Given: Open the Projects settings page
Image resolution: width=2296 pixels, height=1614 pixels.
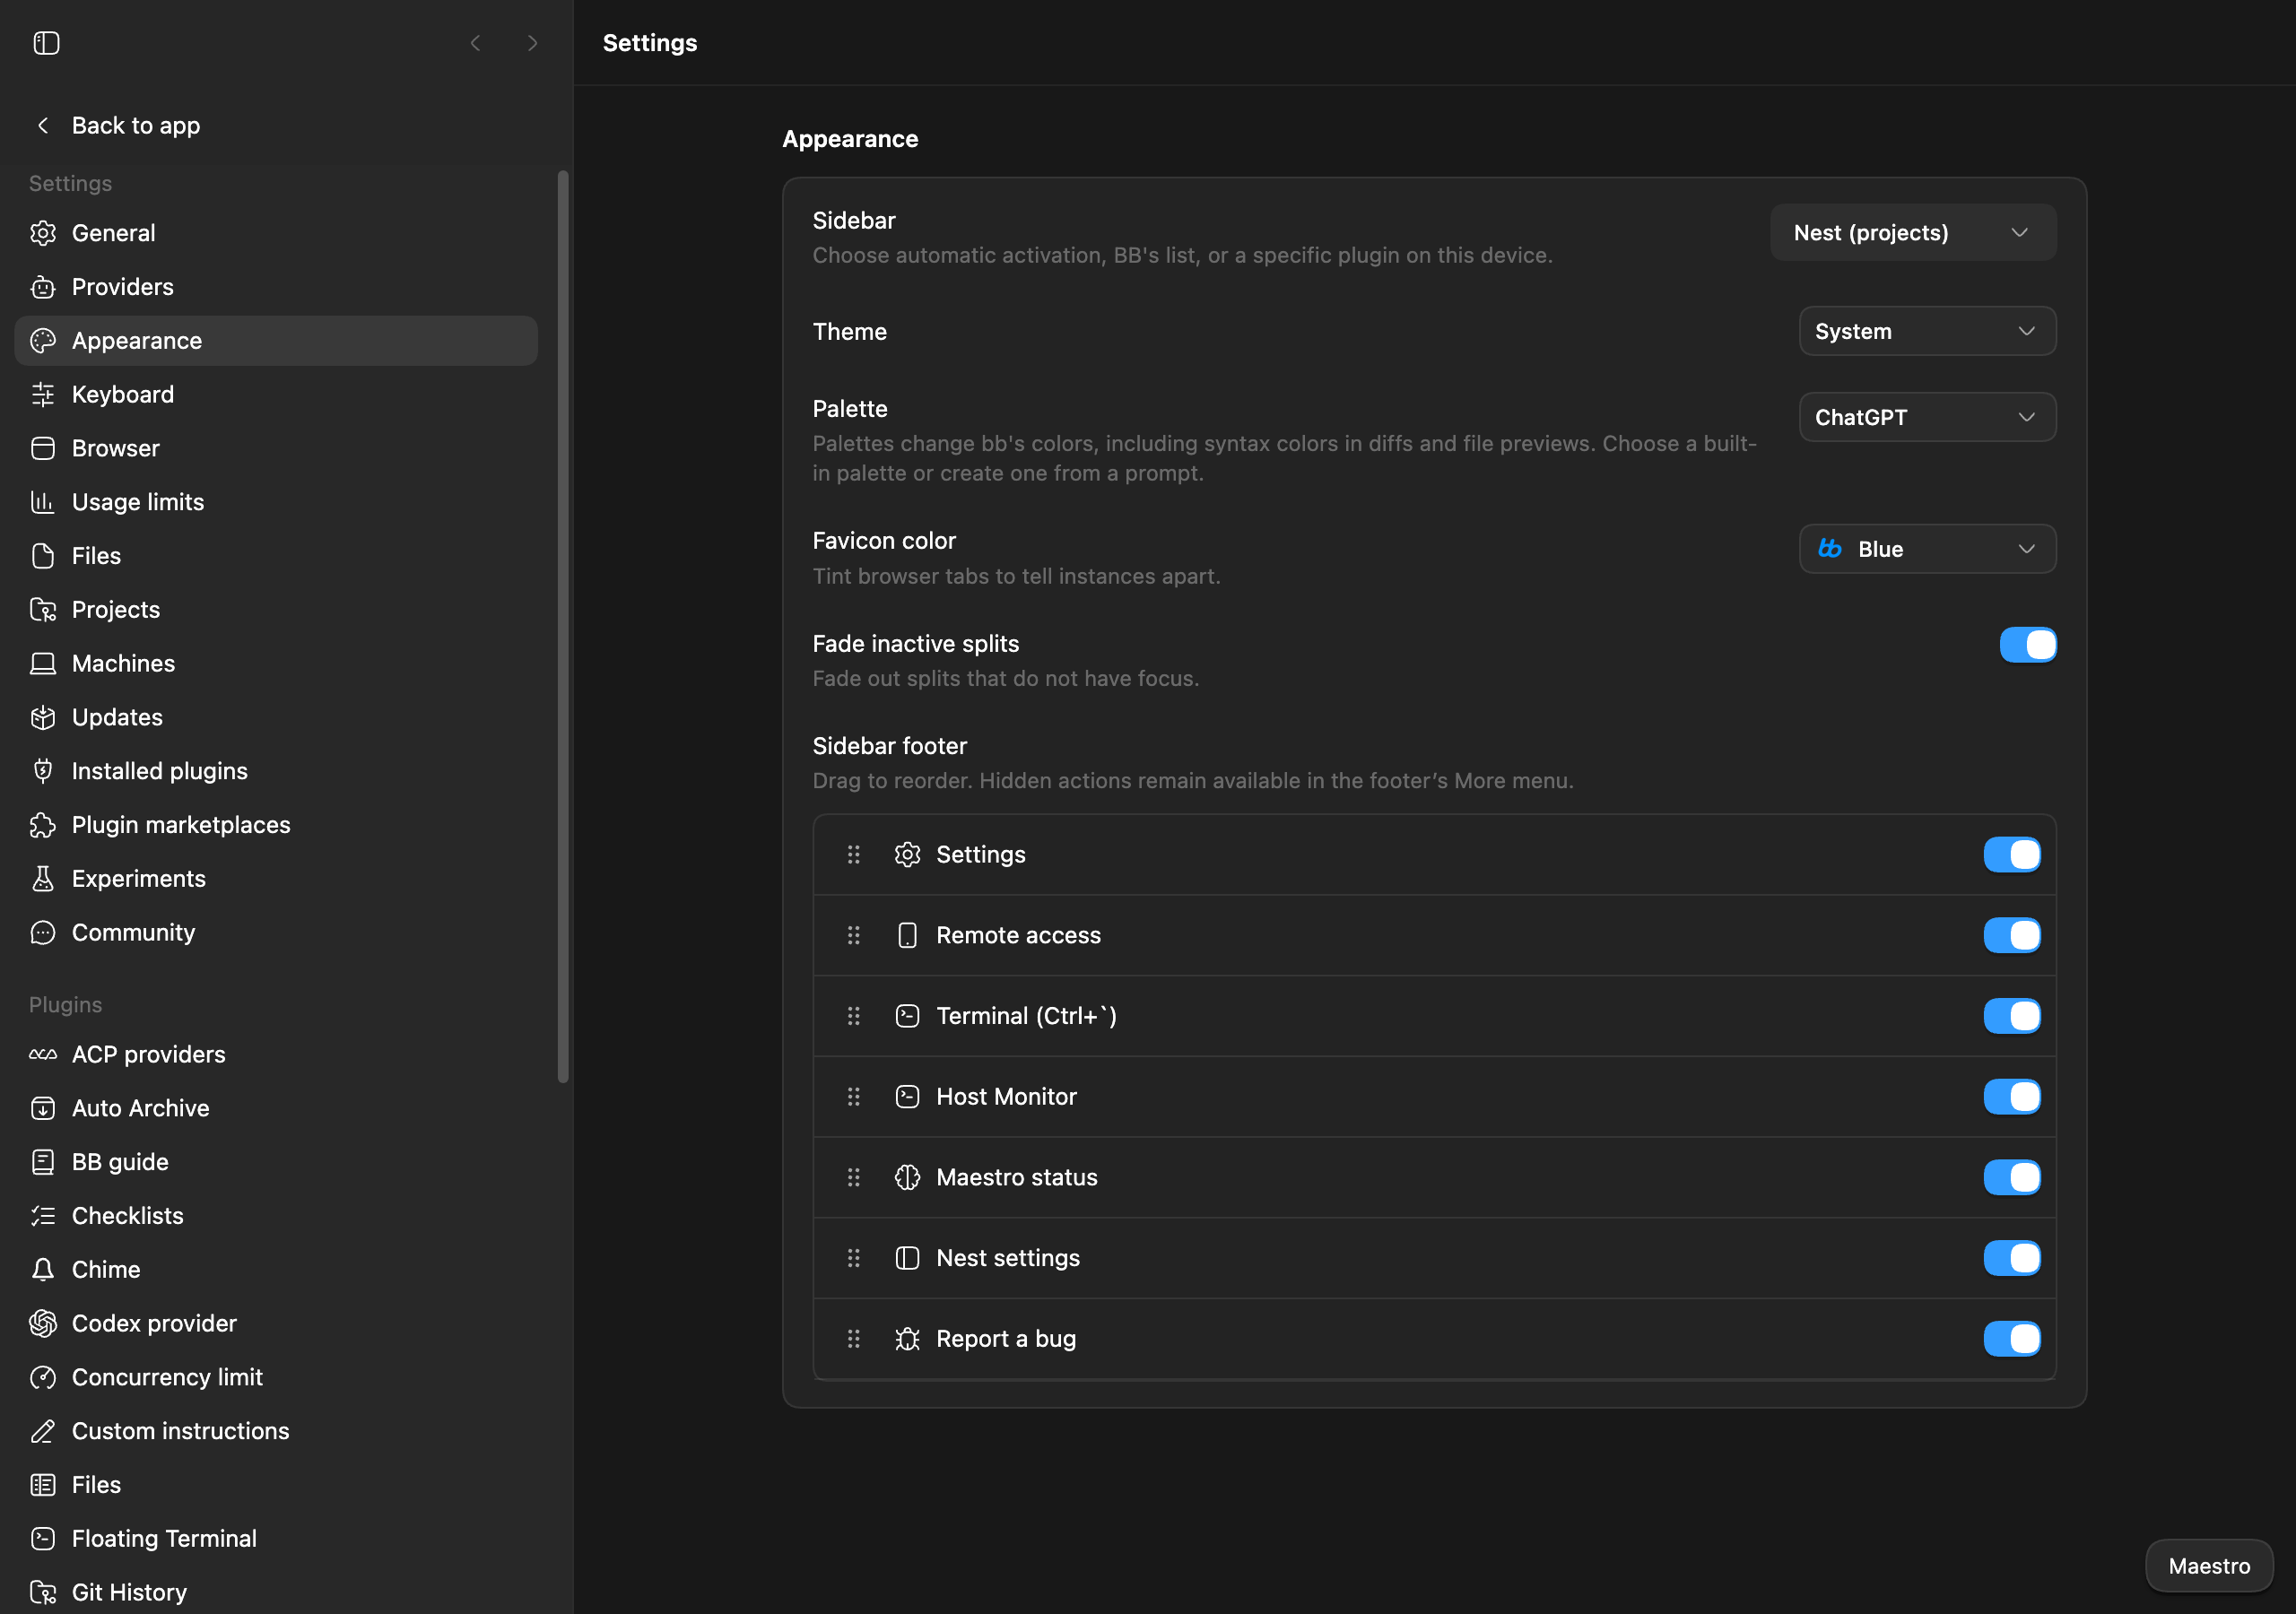Looking at the screenshot, I should (x=276, y=610).
